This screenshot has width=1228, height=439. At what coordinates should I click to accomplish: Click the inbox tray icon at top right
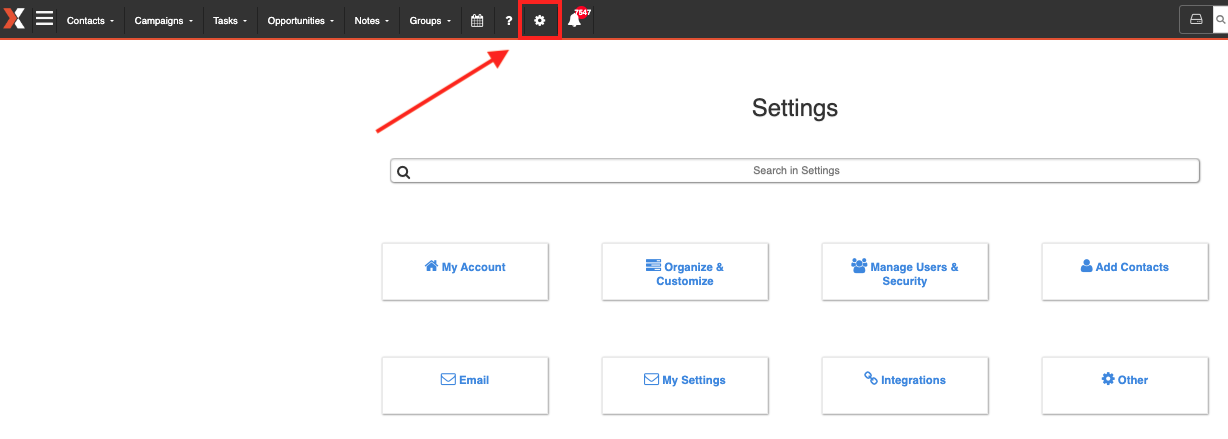[x=1195, y=19]
